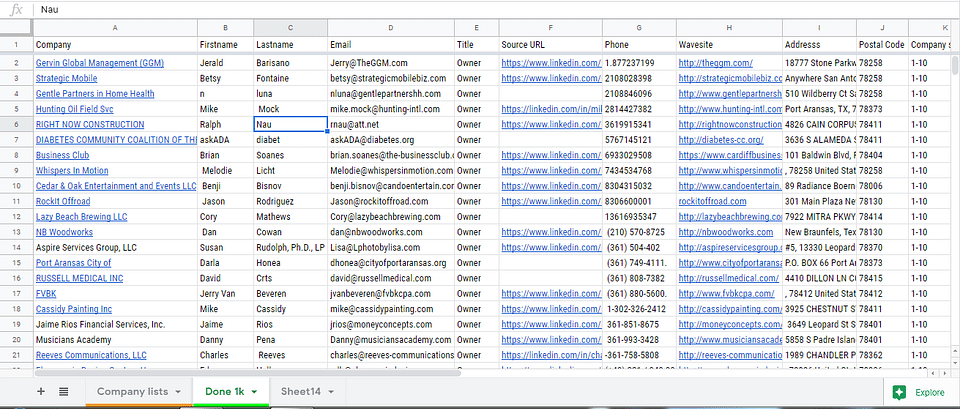
Task: Select the cell containing Barisano
Action: click(290, 63)
